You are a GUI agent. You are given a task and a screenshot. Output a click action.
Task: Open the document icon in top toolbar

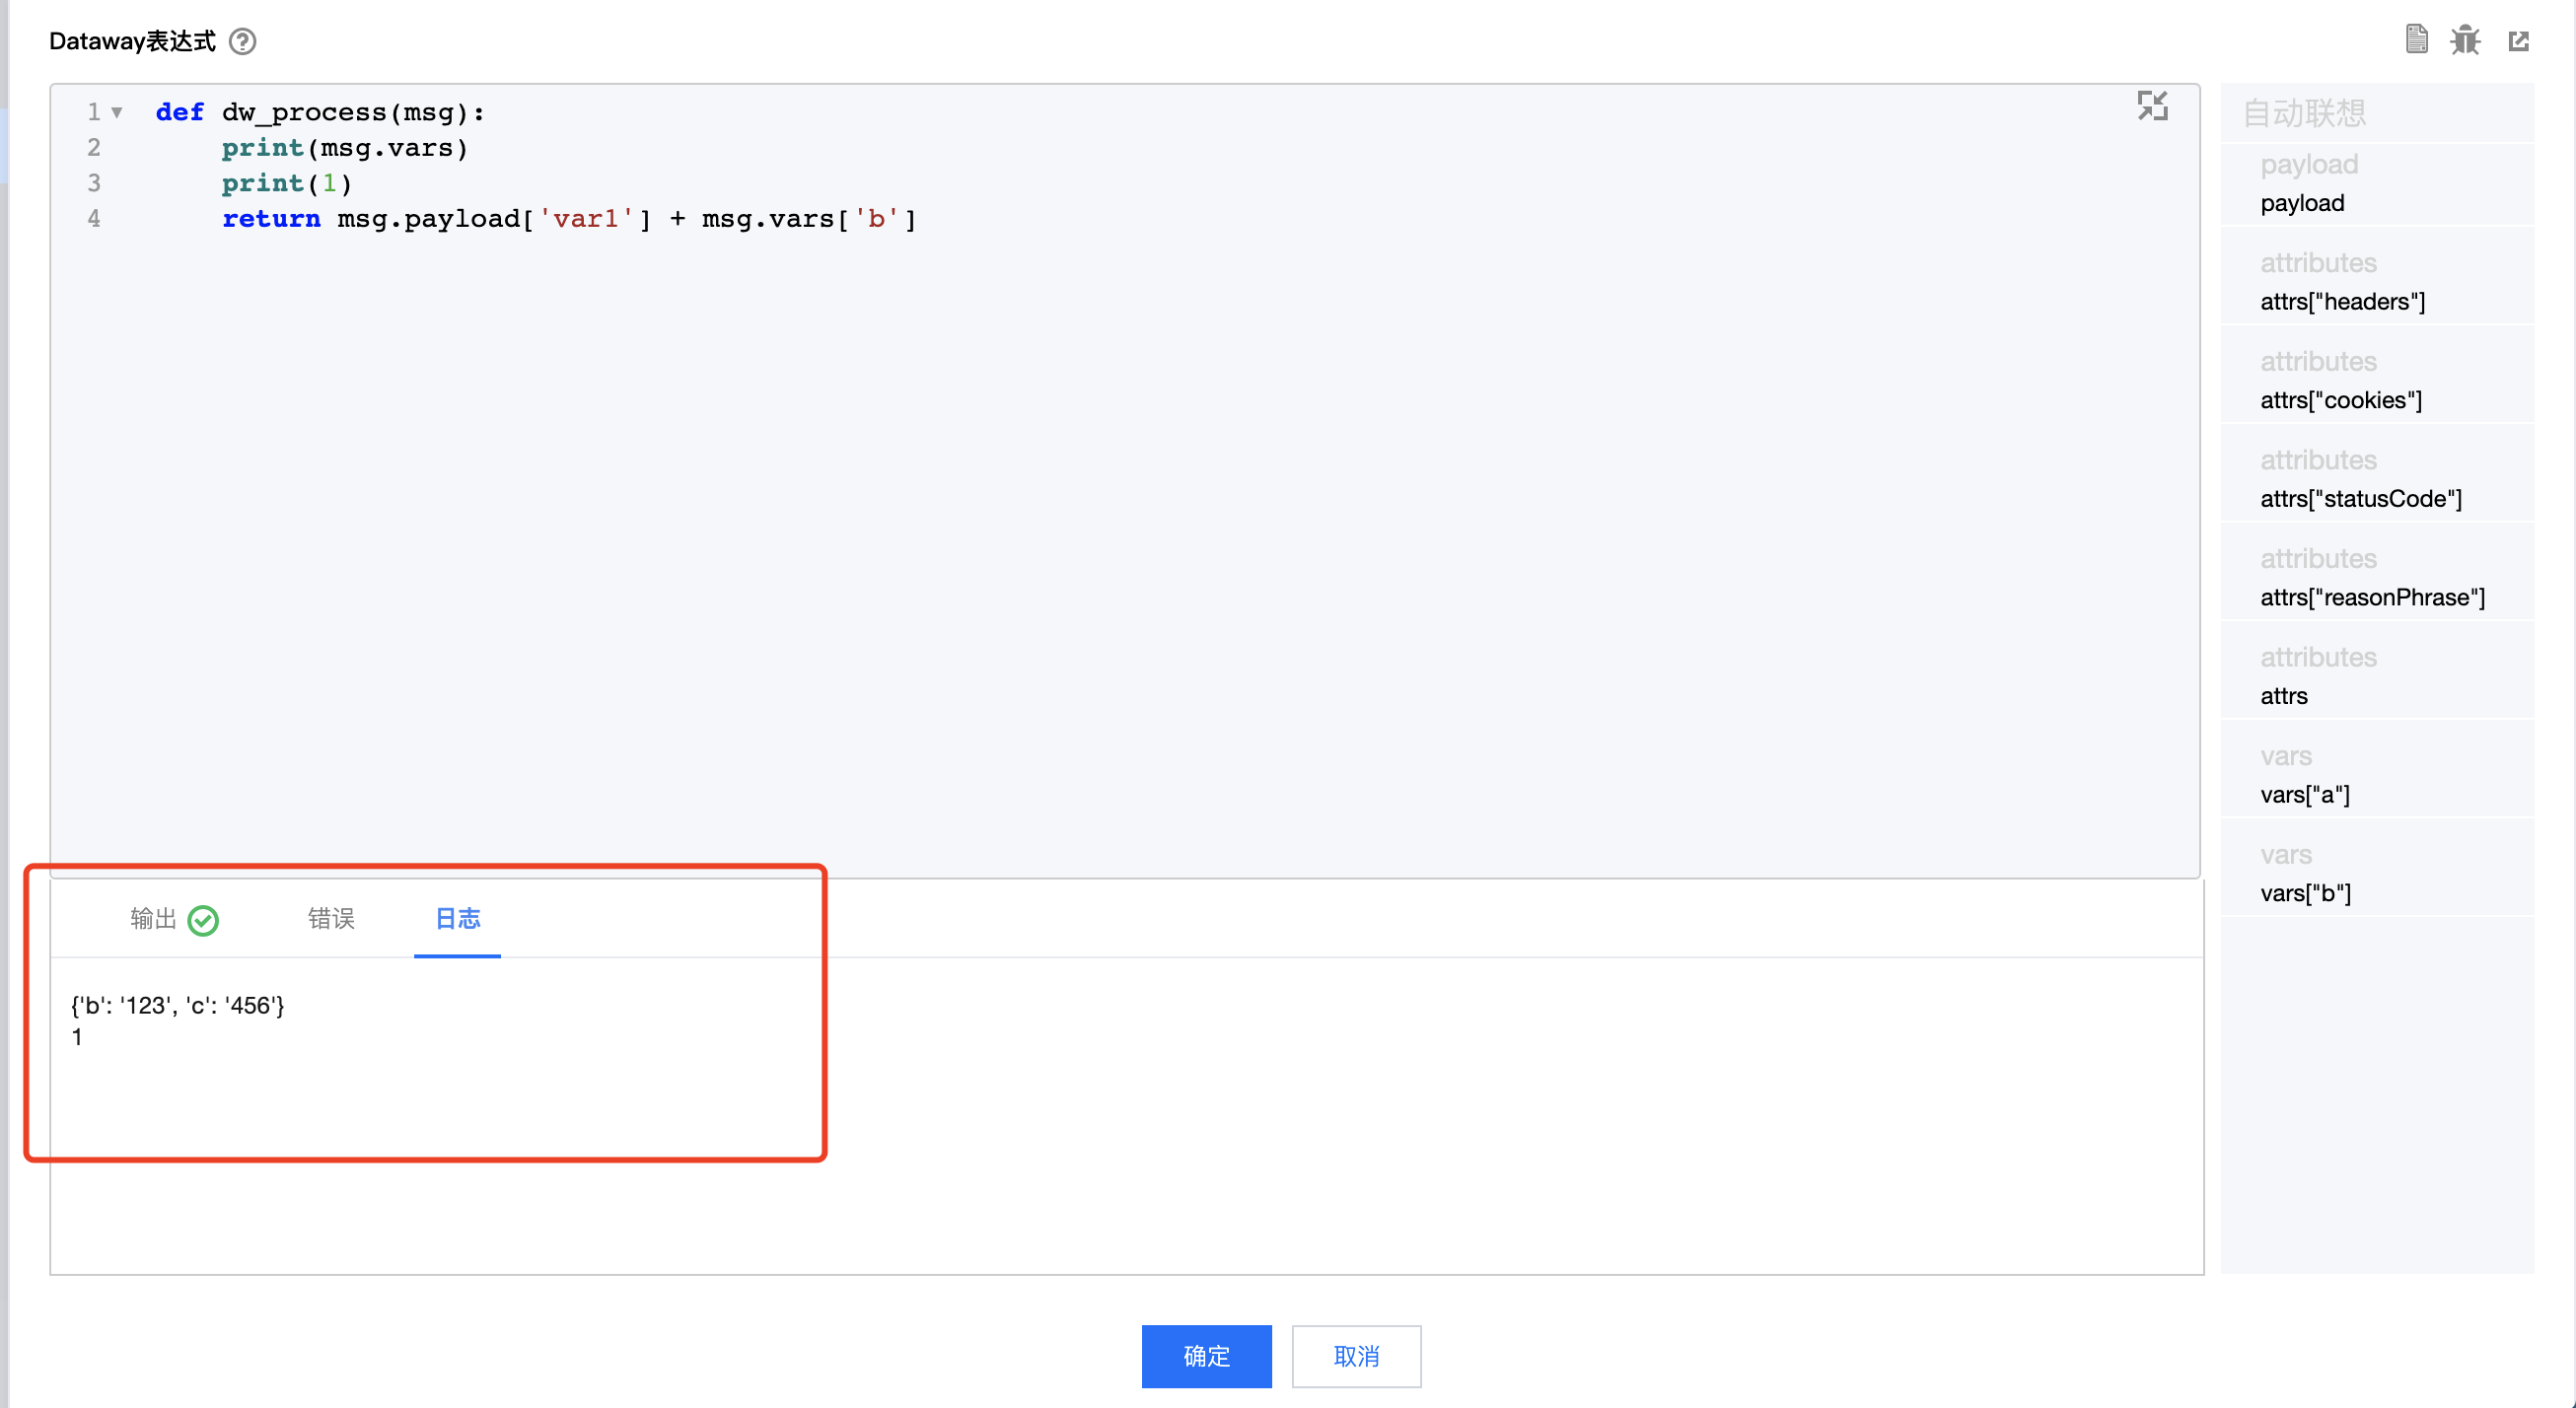(x=2416, y=40)
